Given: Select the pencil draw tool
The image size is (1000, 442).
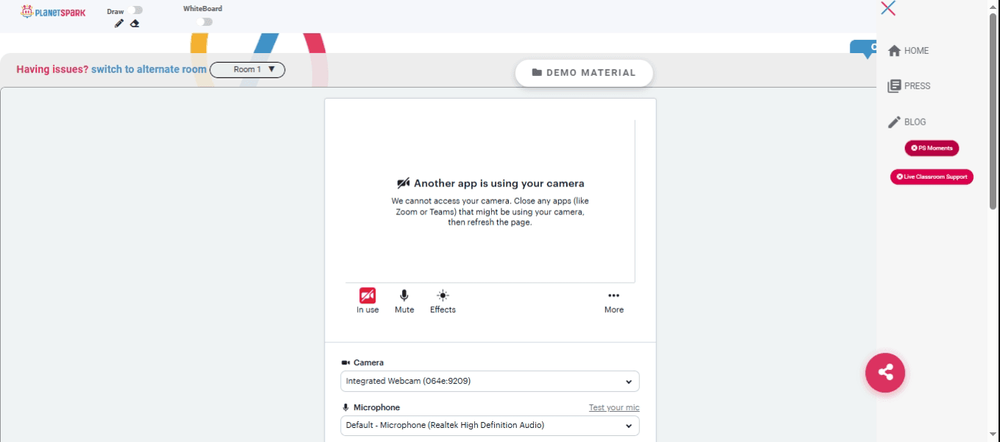Looking at the screenshot, I should click(119, 24).
